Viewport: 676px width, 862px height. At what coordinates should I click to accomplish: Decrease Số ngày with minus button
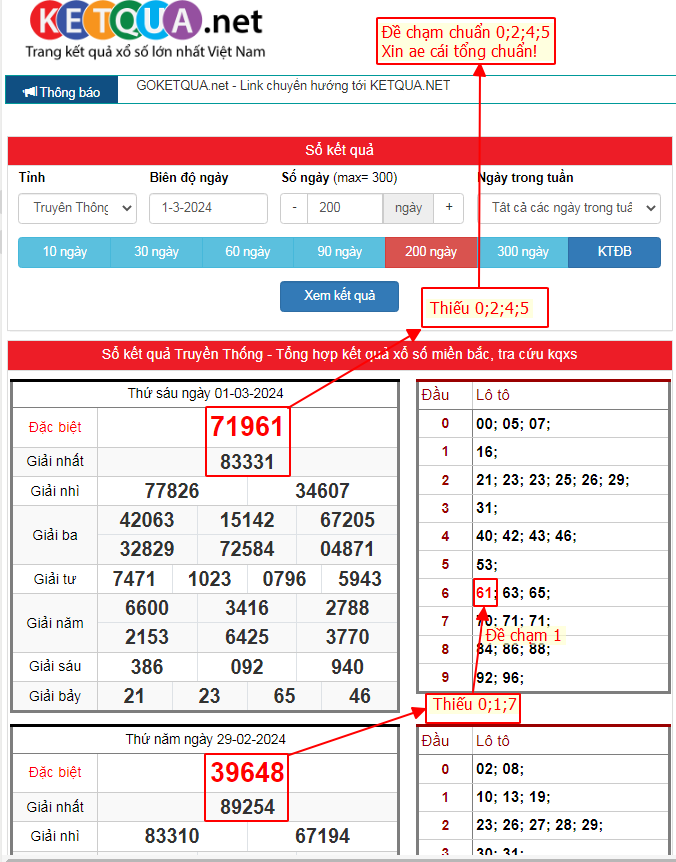coord(294,208)
